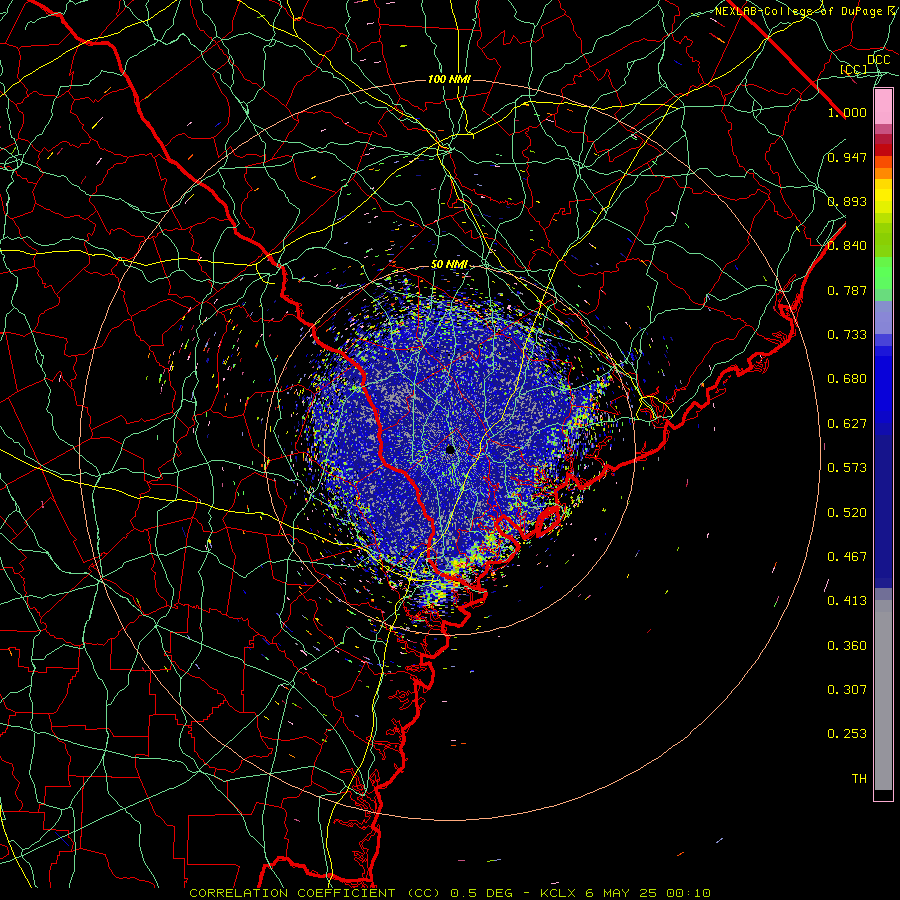Click the 0.947 scale value
Screen dimensions: 900x900
click(x=847, y=157)
